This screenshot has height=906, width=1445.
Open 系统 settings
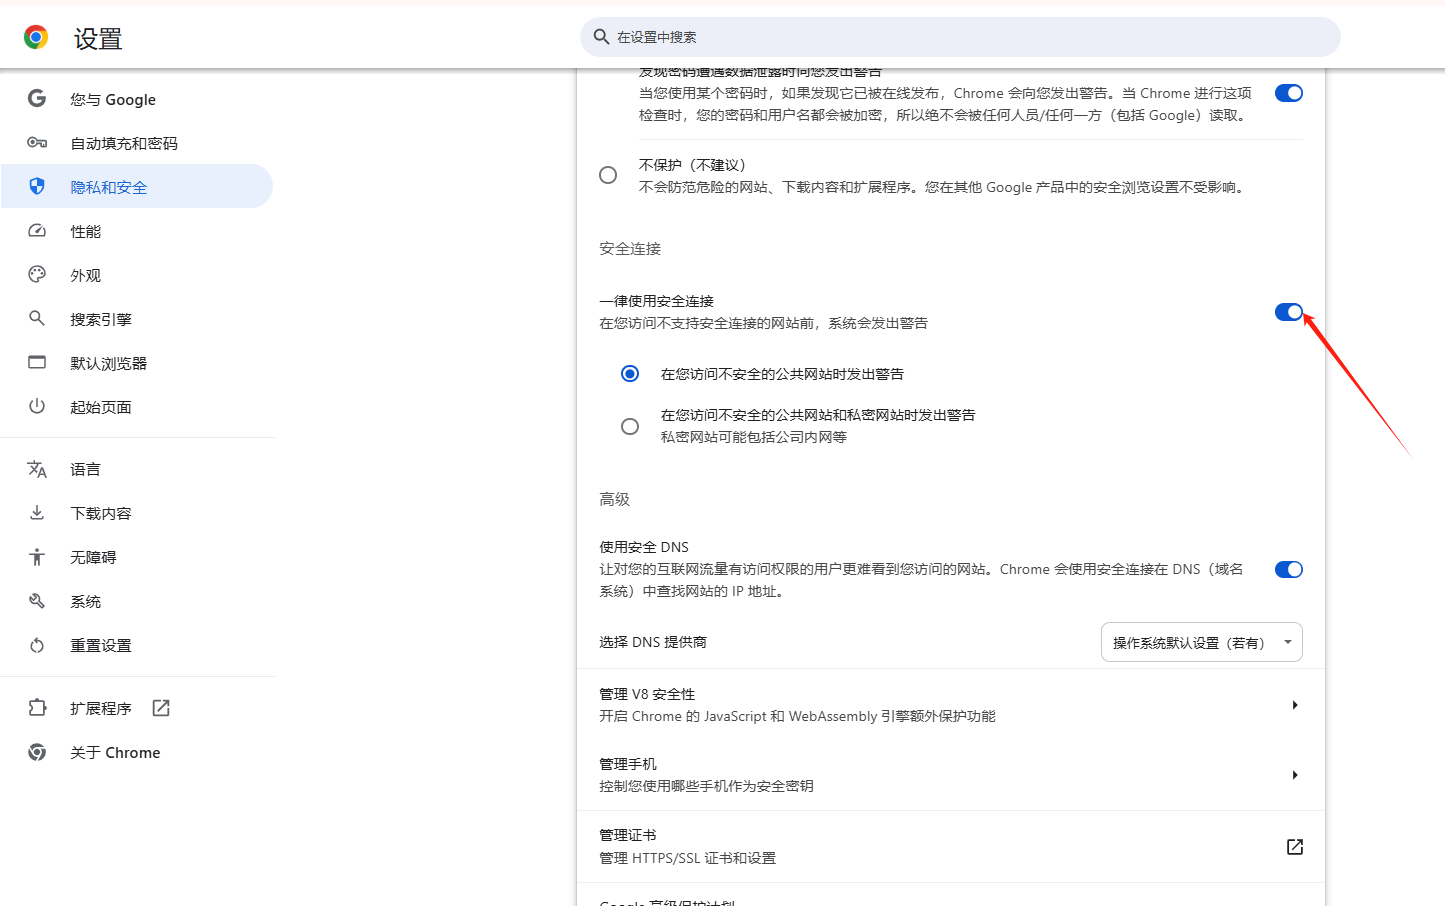137,601
